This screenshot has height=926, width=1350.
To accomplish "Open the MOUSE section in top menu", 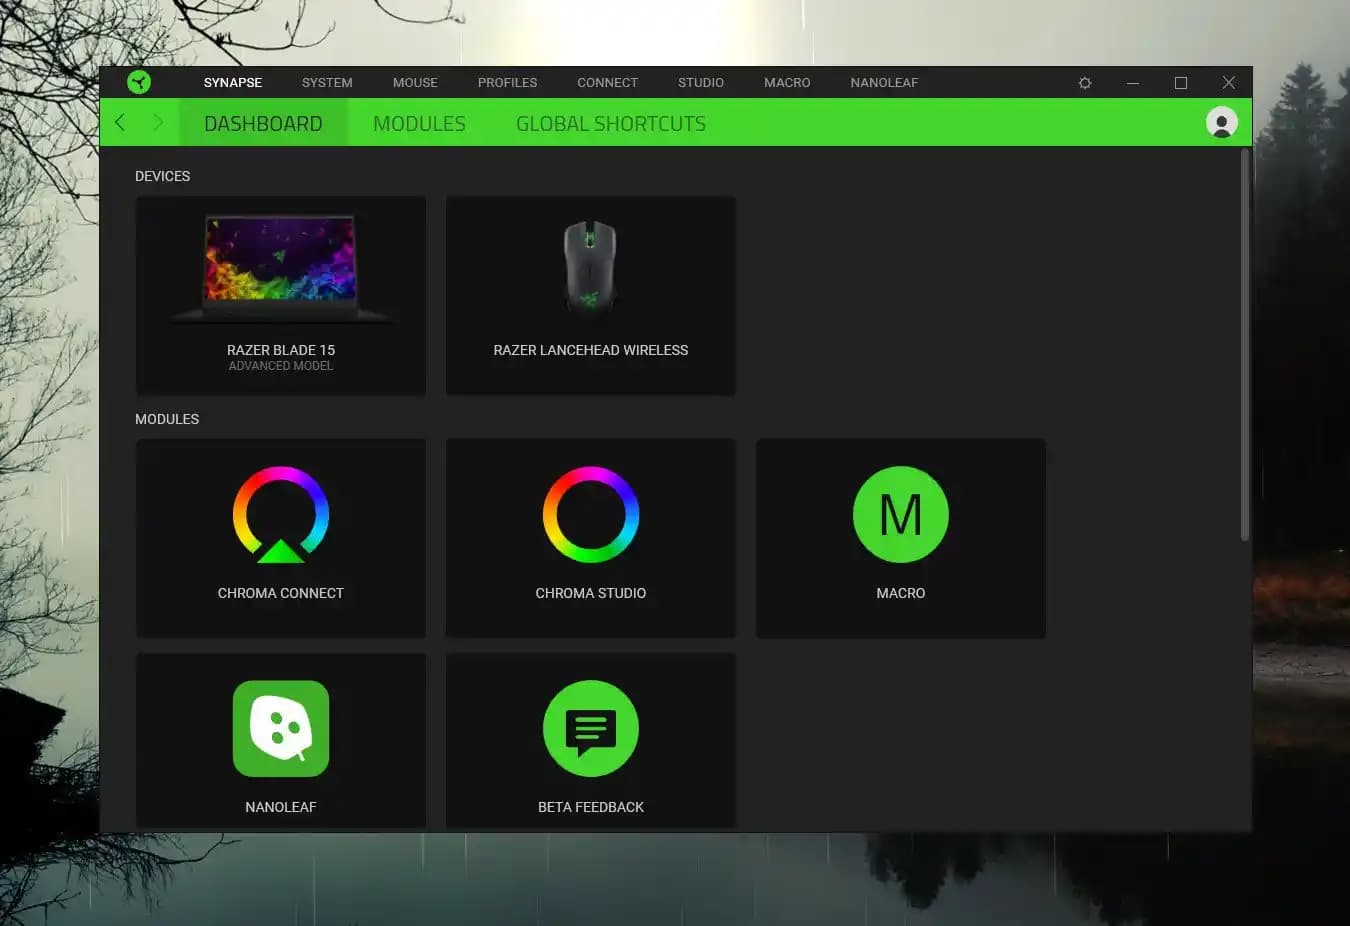I will pos(415,82).
